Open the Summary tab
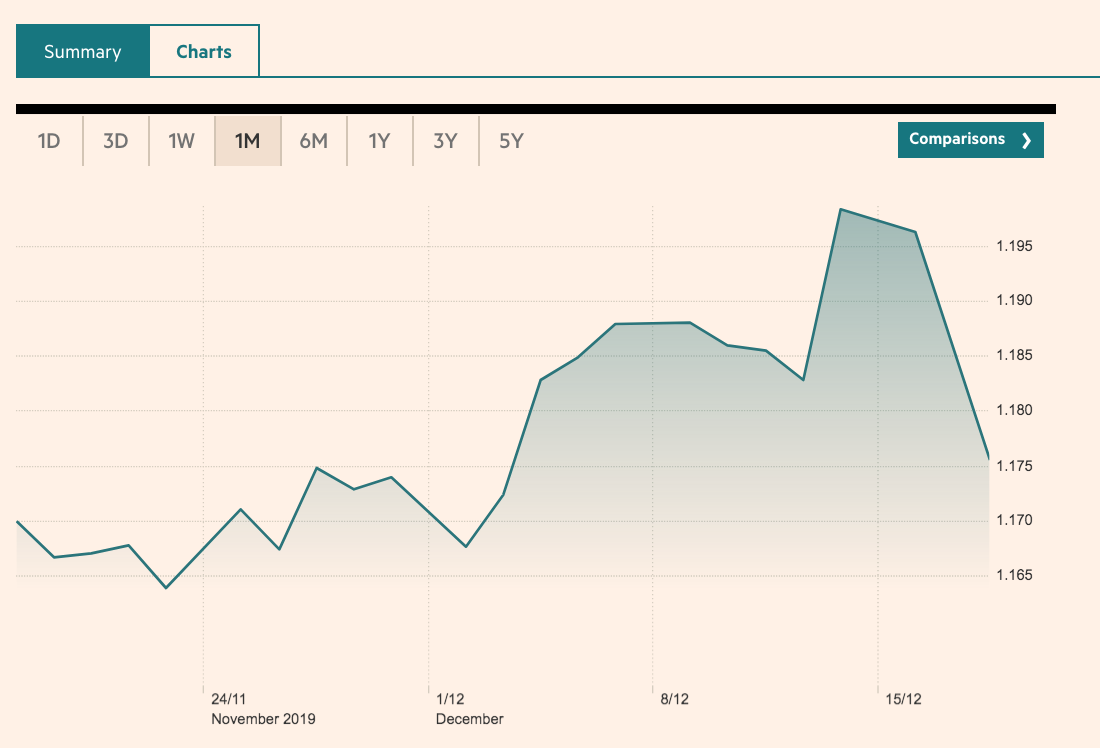 [82, 52]
